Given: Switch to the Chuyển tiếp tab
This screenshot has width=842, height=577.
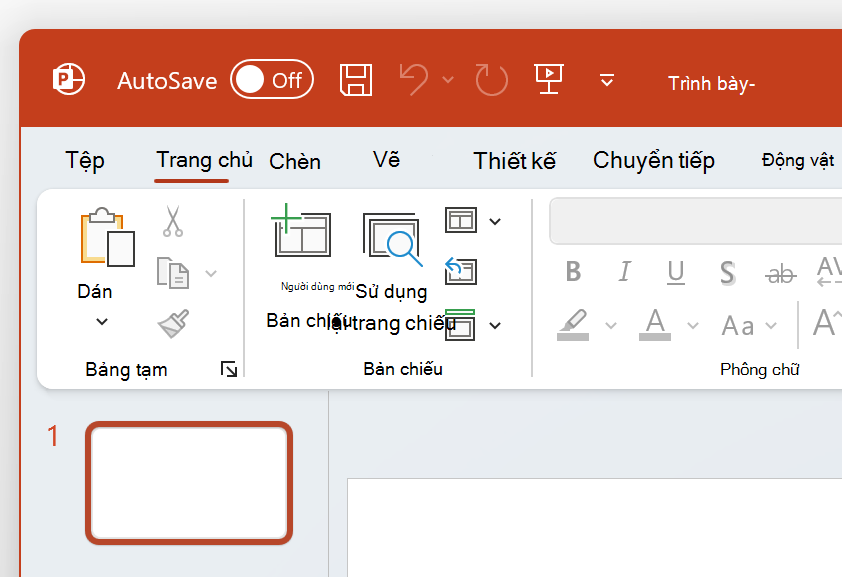Looking at the screenshot, I should [x=654, y=161].
